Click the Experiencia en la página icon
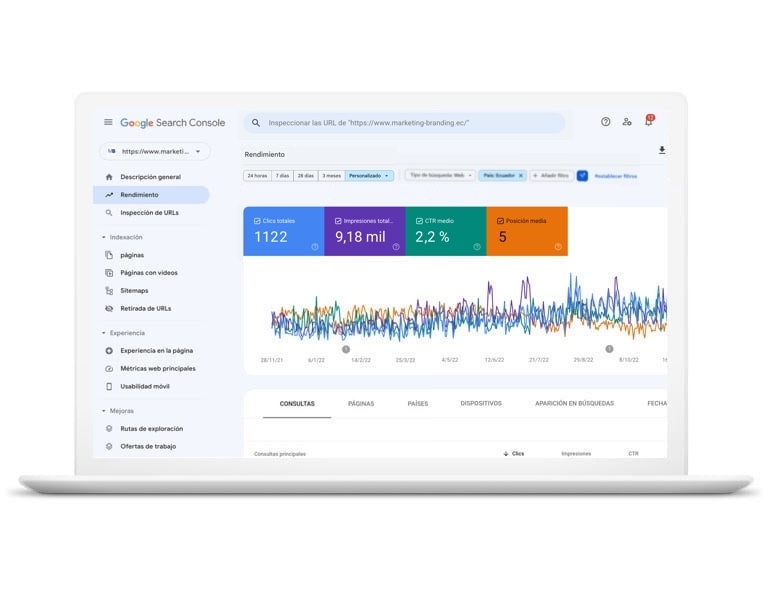The height and width of the screenshot is (593, 768). tap(109, 351)
